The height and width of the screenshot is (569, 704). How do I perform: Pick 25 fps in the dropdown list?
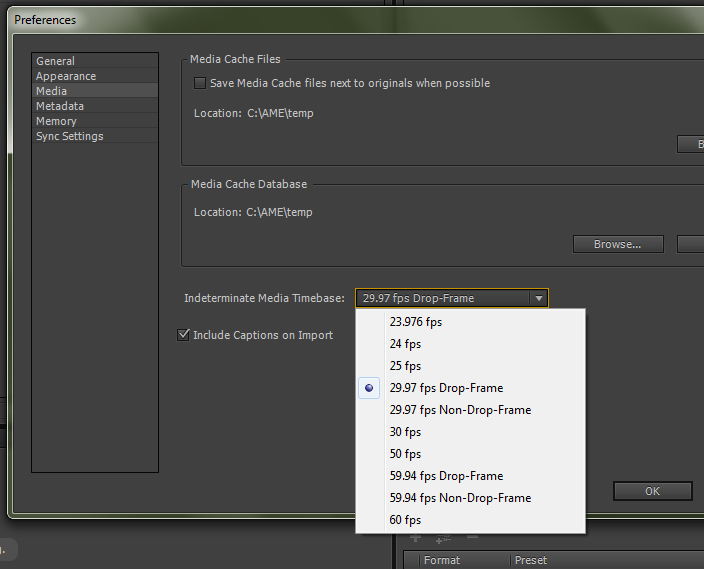[471, 366]
